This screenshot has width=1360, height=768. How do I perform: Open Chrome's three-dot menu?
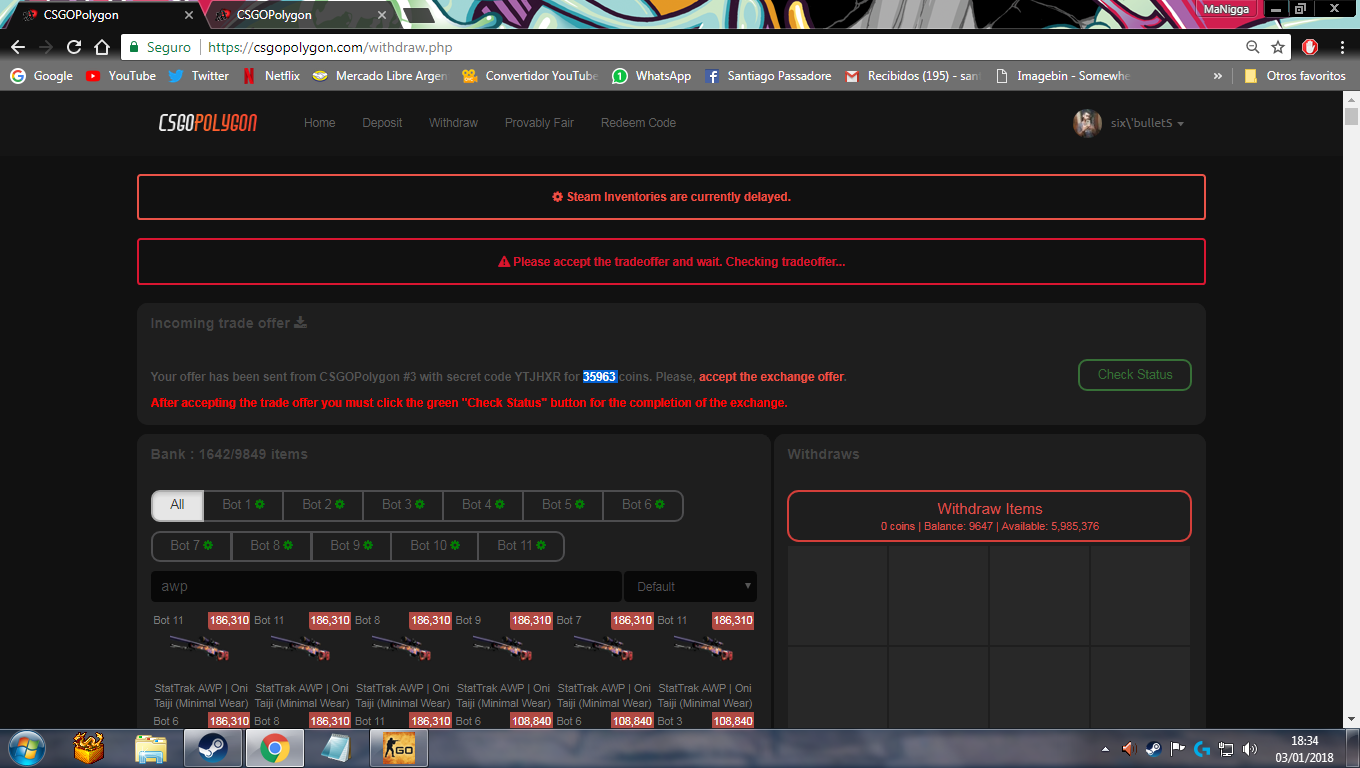[x=1340, y=47]
